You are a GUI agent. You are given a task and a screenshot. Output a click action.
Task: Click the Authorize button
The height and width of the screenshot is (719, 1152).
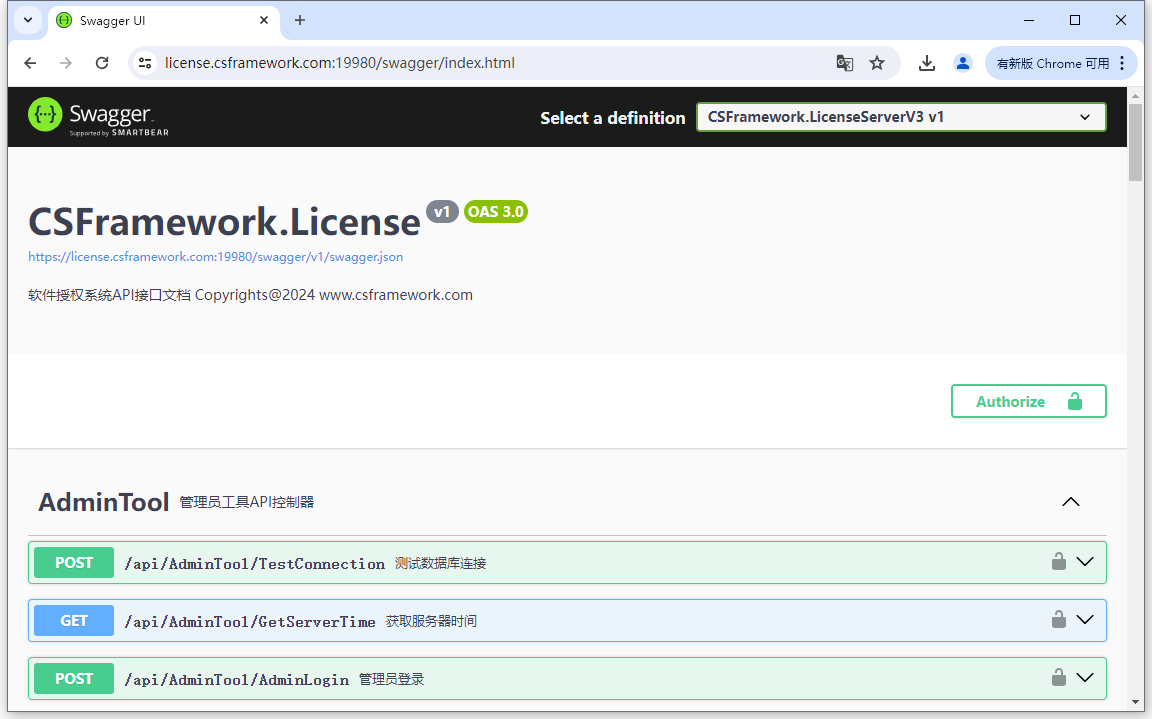point(1029,402)
